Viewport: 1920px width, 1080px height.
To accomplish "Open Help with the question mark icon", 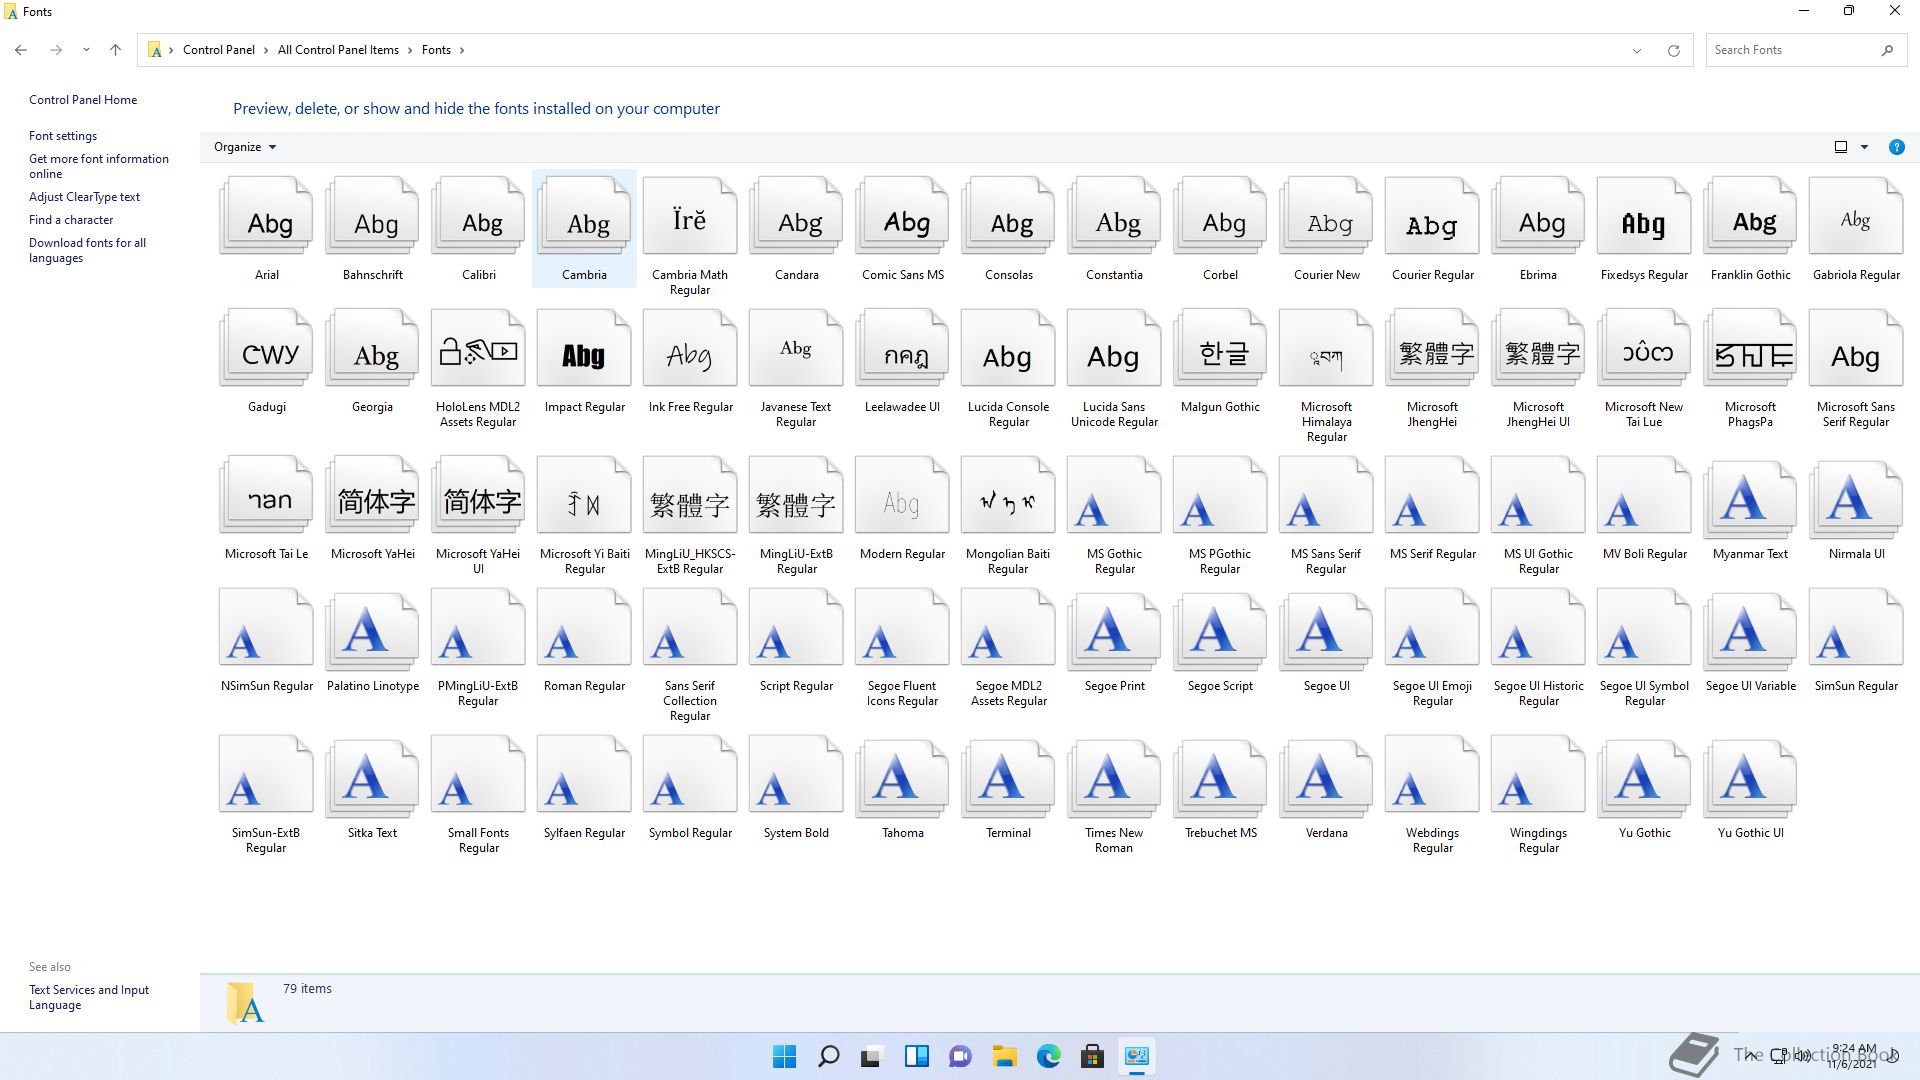I will [x=1896, y=147].
